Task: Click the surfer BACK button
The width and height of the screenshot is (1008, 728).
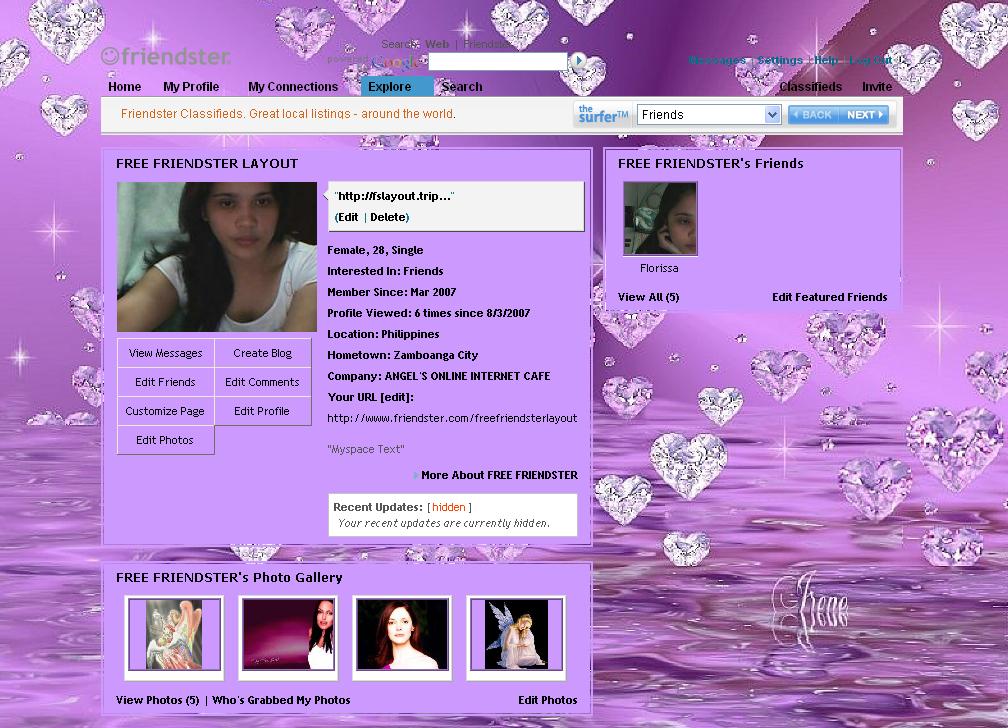Action: [x=813, y=115]
